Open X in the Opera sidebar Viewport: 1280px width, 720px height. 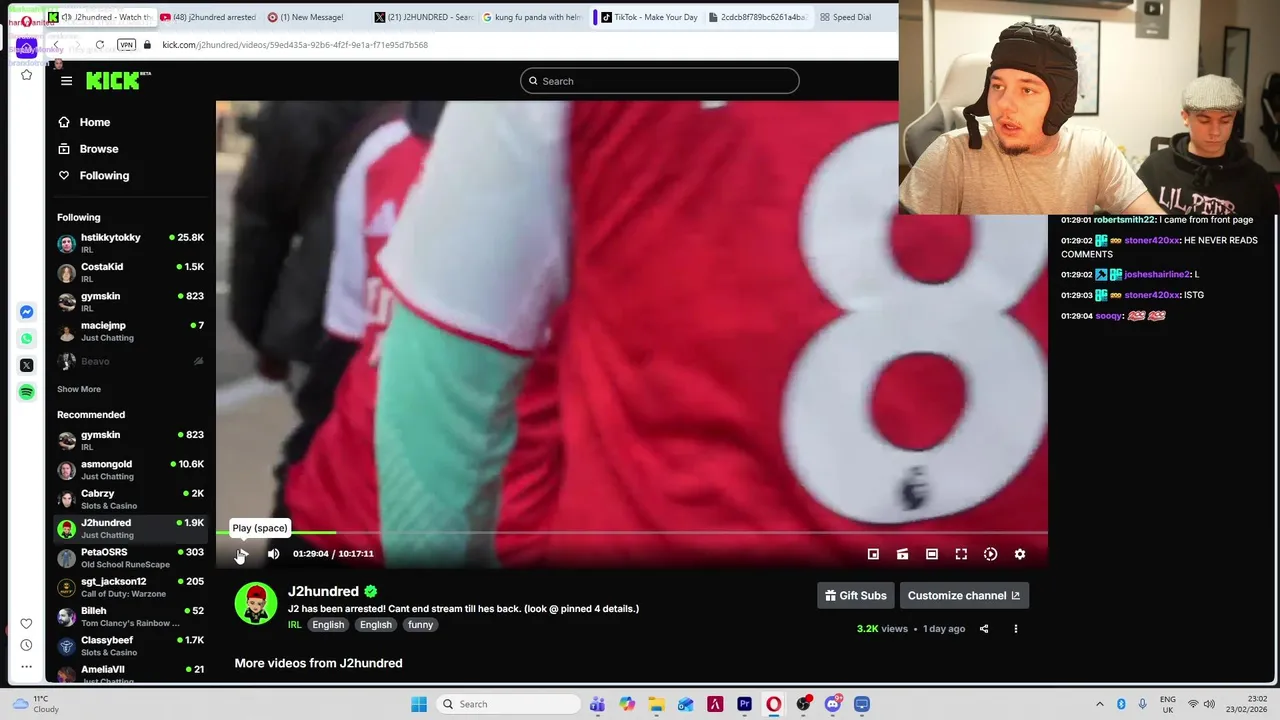coord(27,365)
